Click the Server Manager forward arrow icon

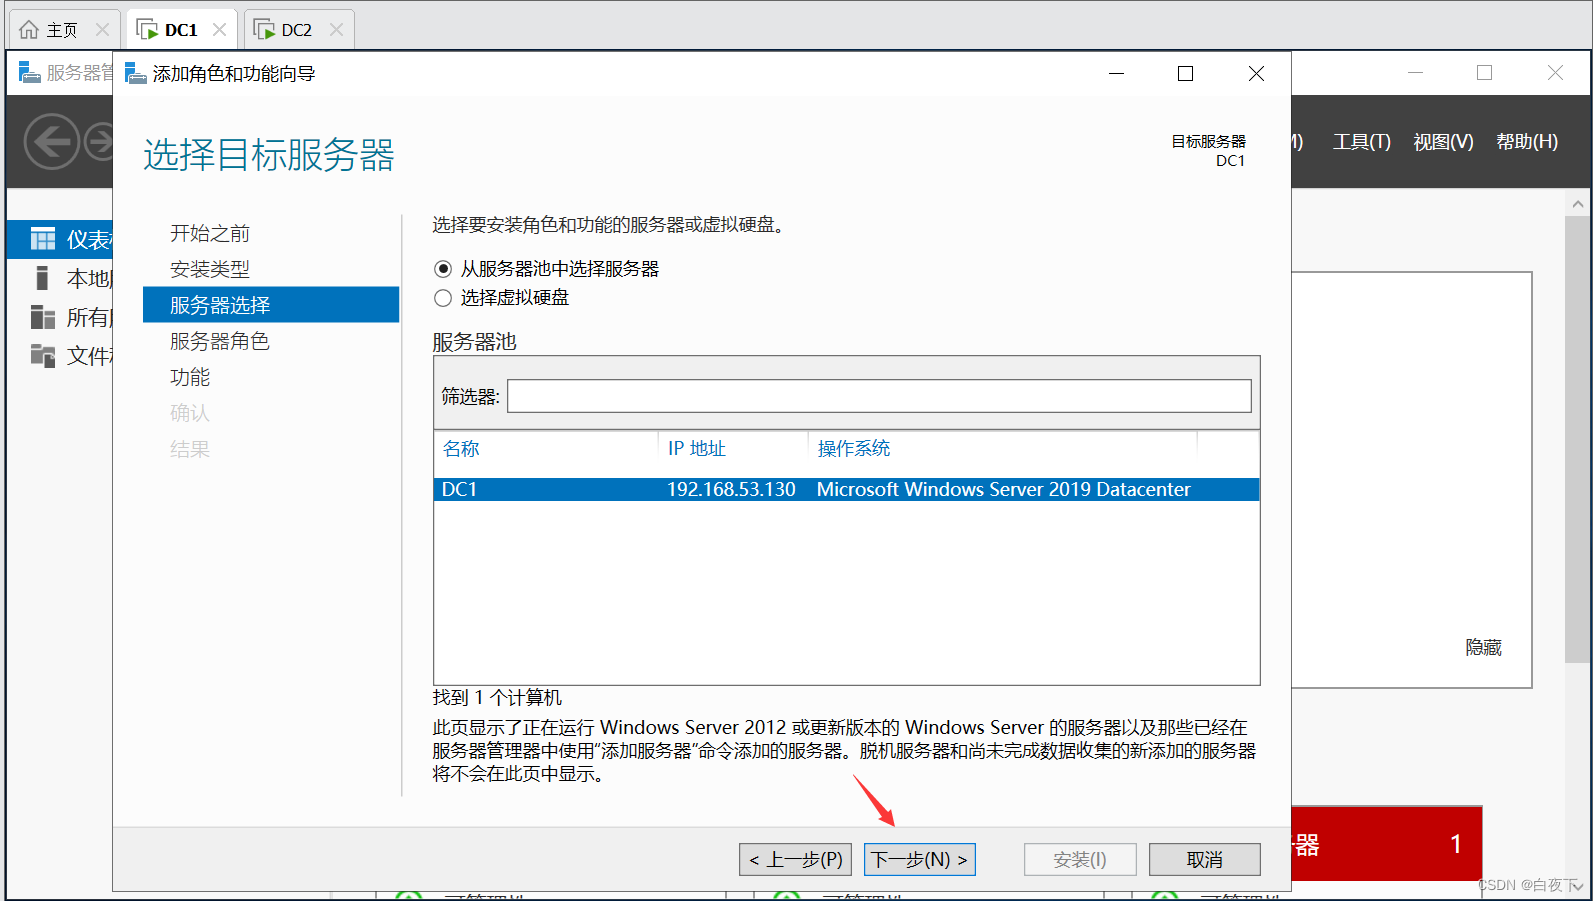point(99,142)
